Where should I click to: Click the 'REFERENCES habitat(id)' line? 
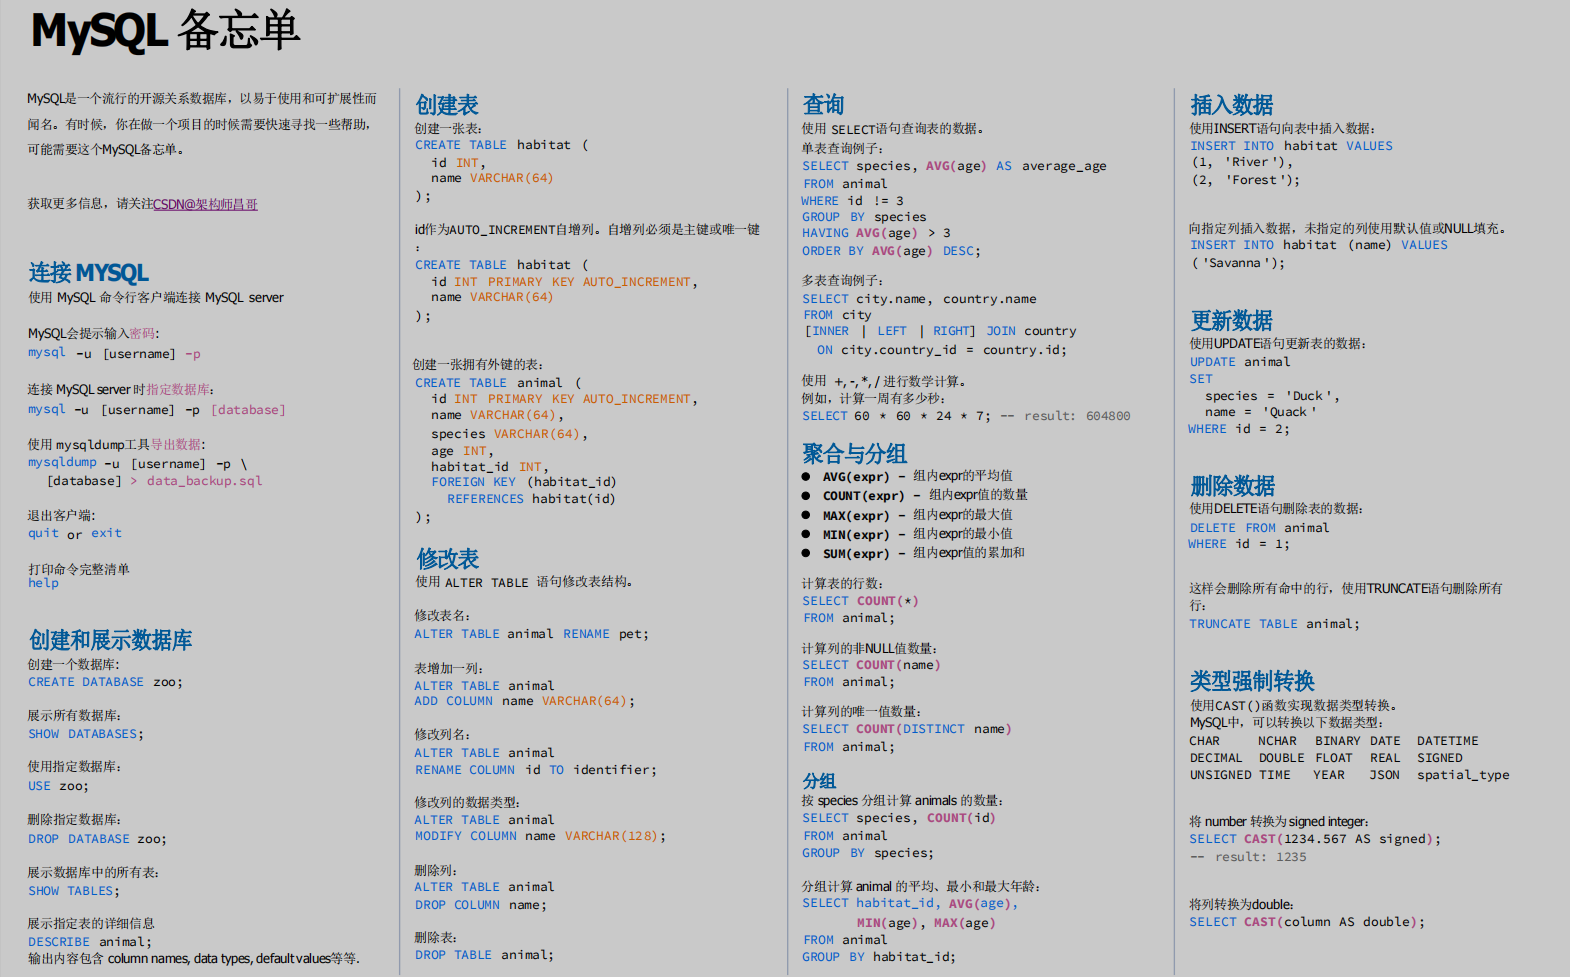[531, 499]
